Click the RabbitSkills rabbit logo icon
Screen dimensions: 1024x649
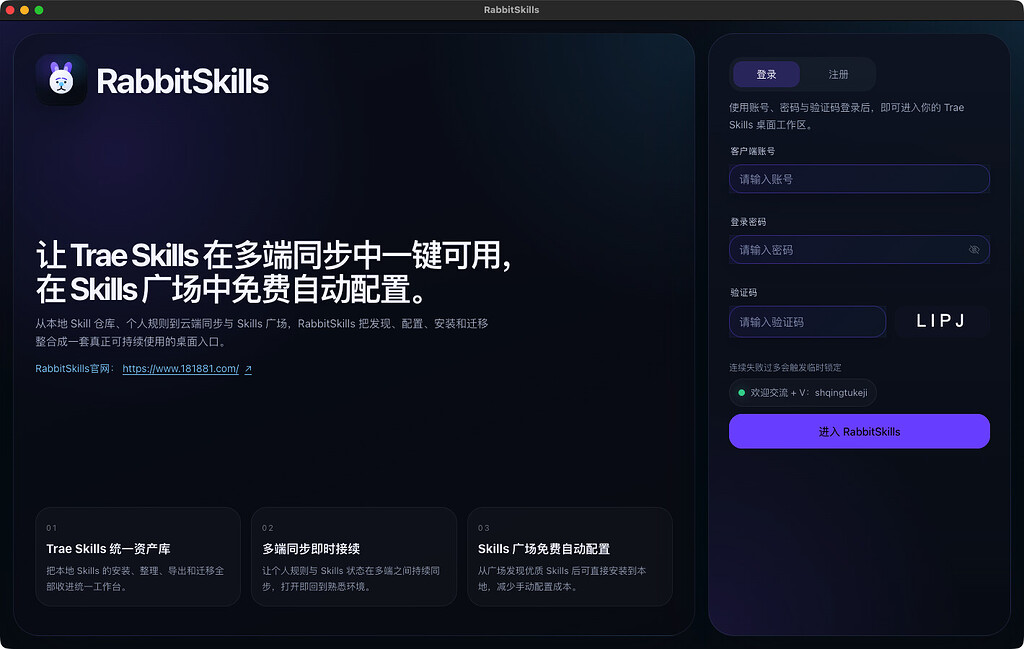(61, 80)
